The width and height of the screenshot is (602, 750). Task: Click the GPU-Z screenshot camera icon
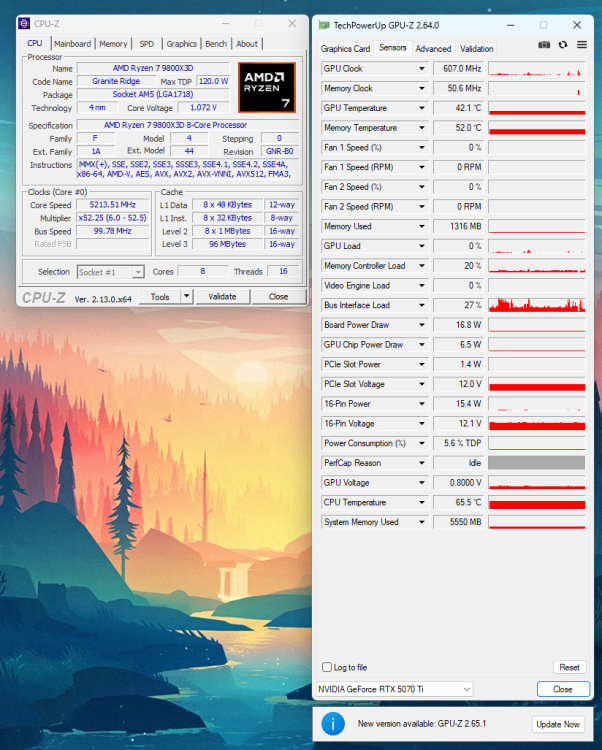(x=544, y=44)
